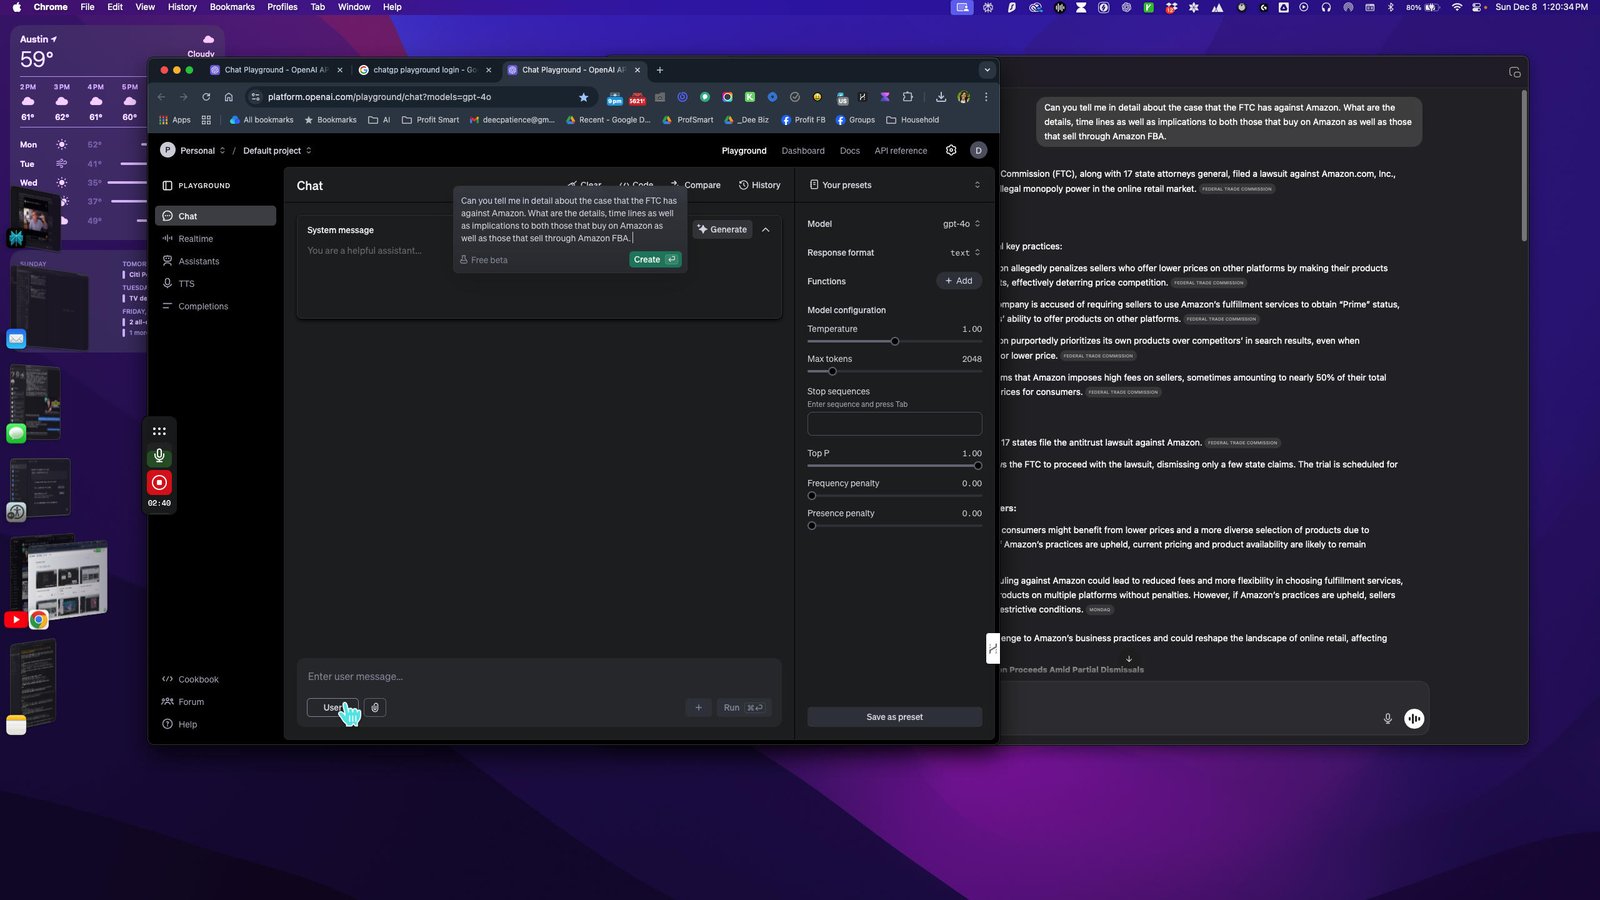Image resolution: width=1600 pixels, height=900 pixels.
Task: Click the voice mode button in the ChatGPT window
Action: [x=1414, y=718]
